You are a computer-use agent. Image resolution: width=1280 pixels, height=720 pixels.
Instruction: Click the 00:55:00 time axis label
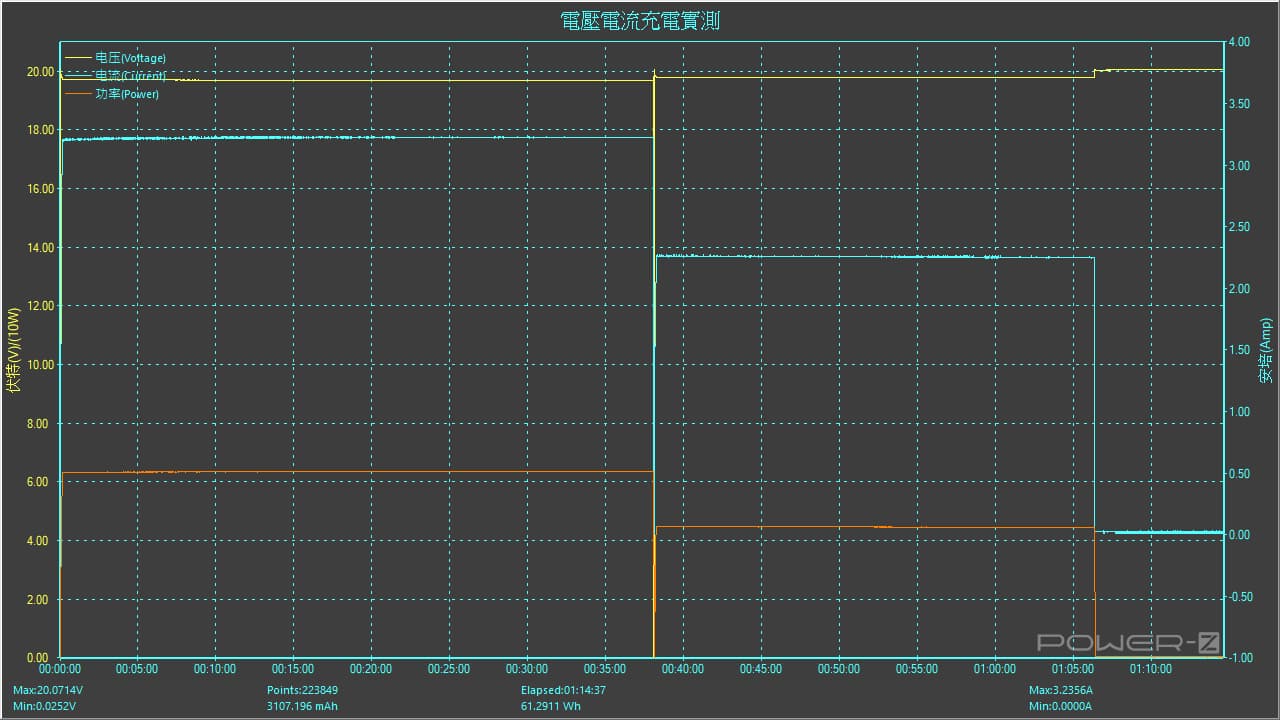click(917, 669)
